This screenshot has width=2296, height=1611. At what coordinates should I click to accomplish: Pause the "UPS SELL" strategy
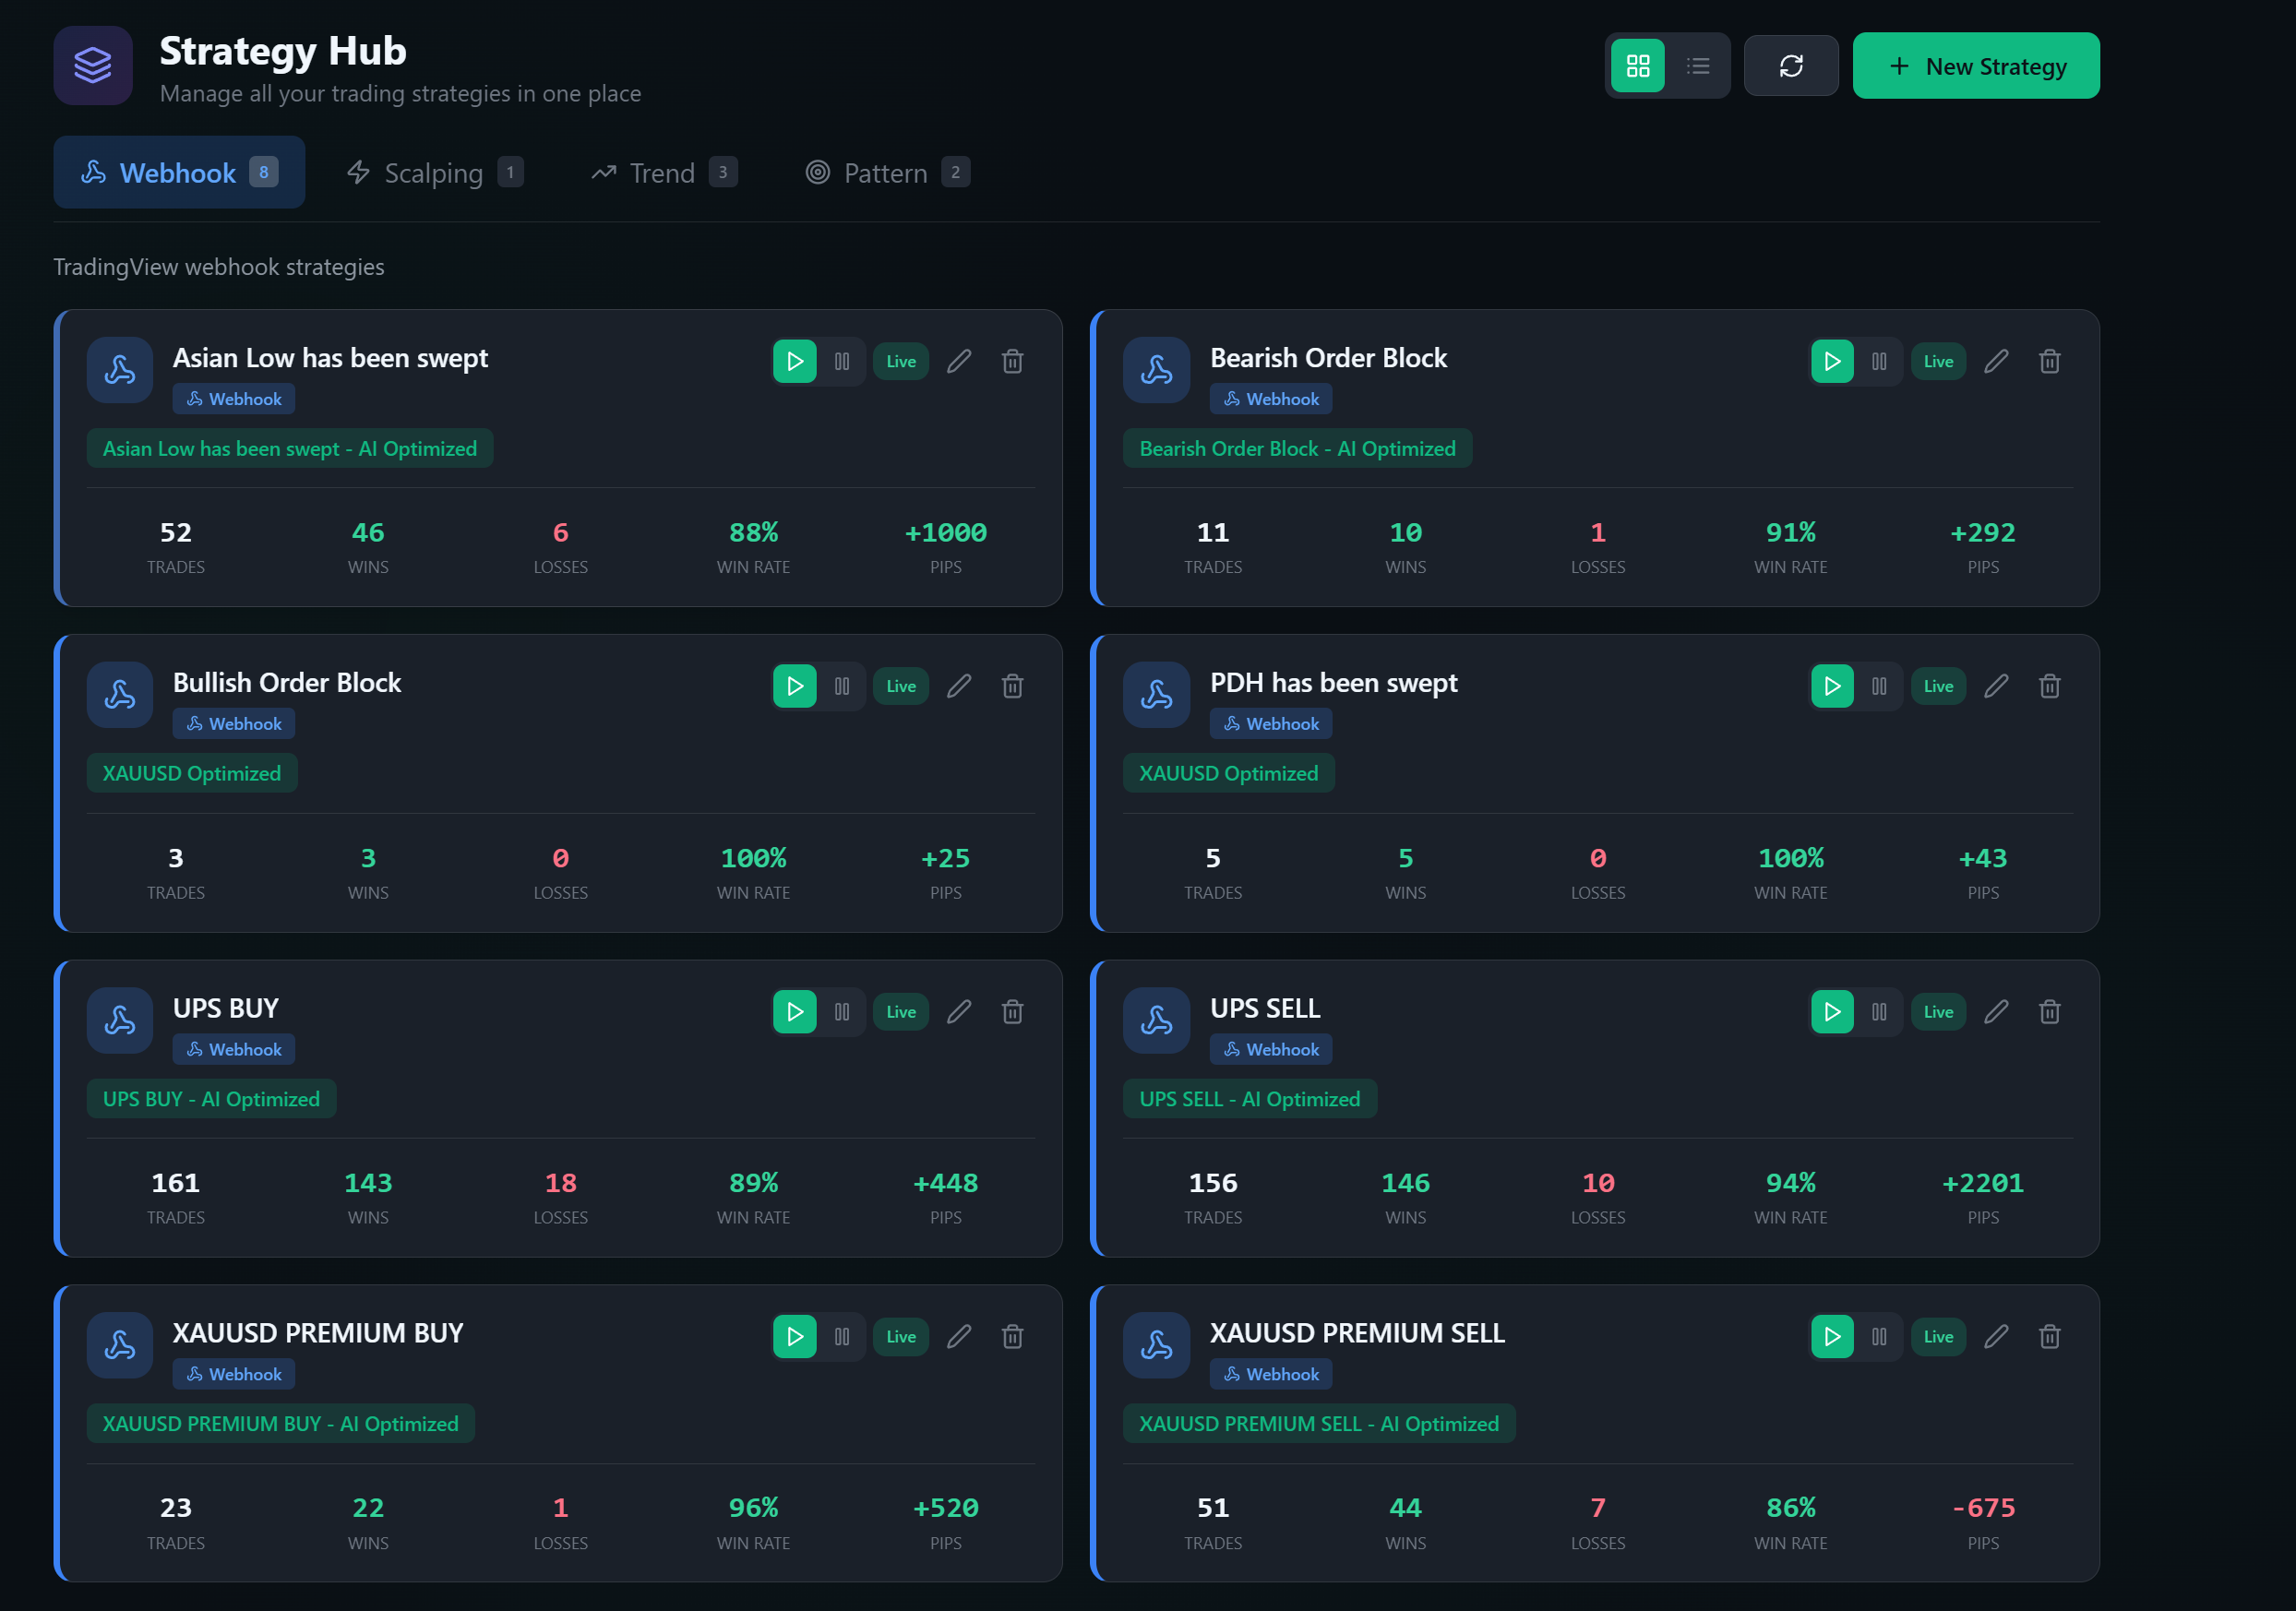pyautogui.click(x=1880, y=1011)
